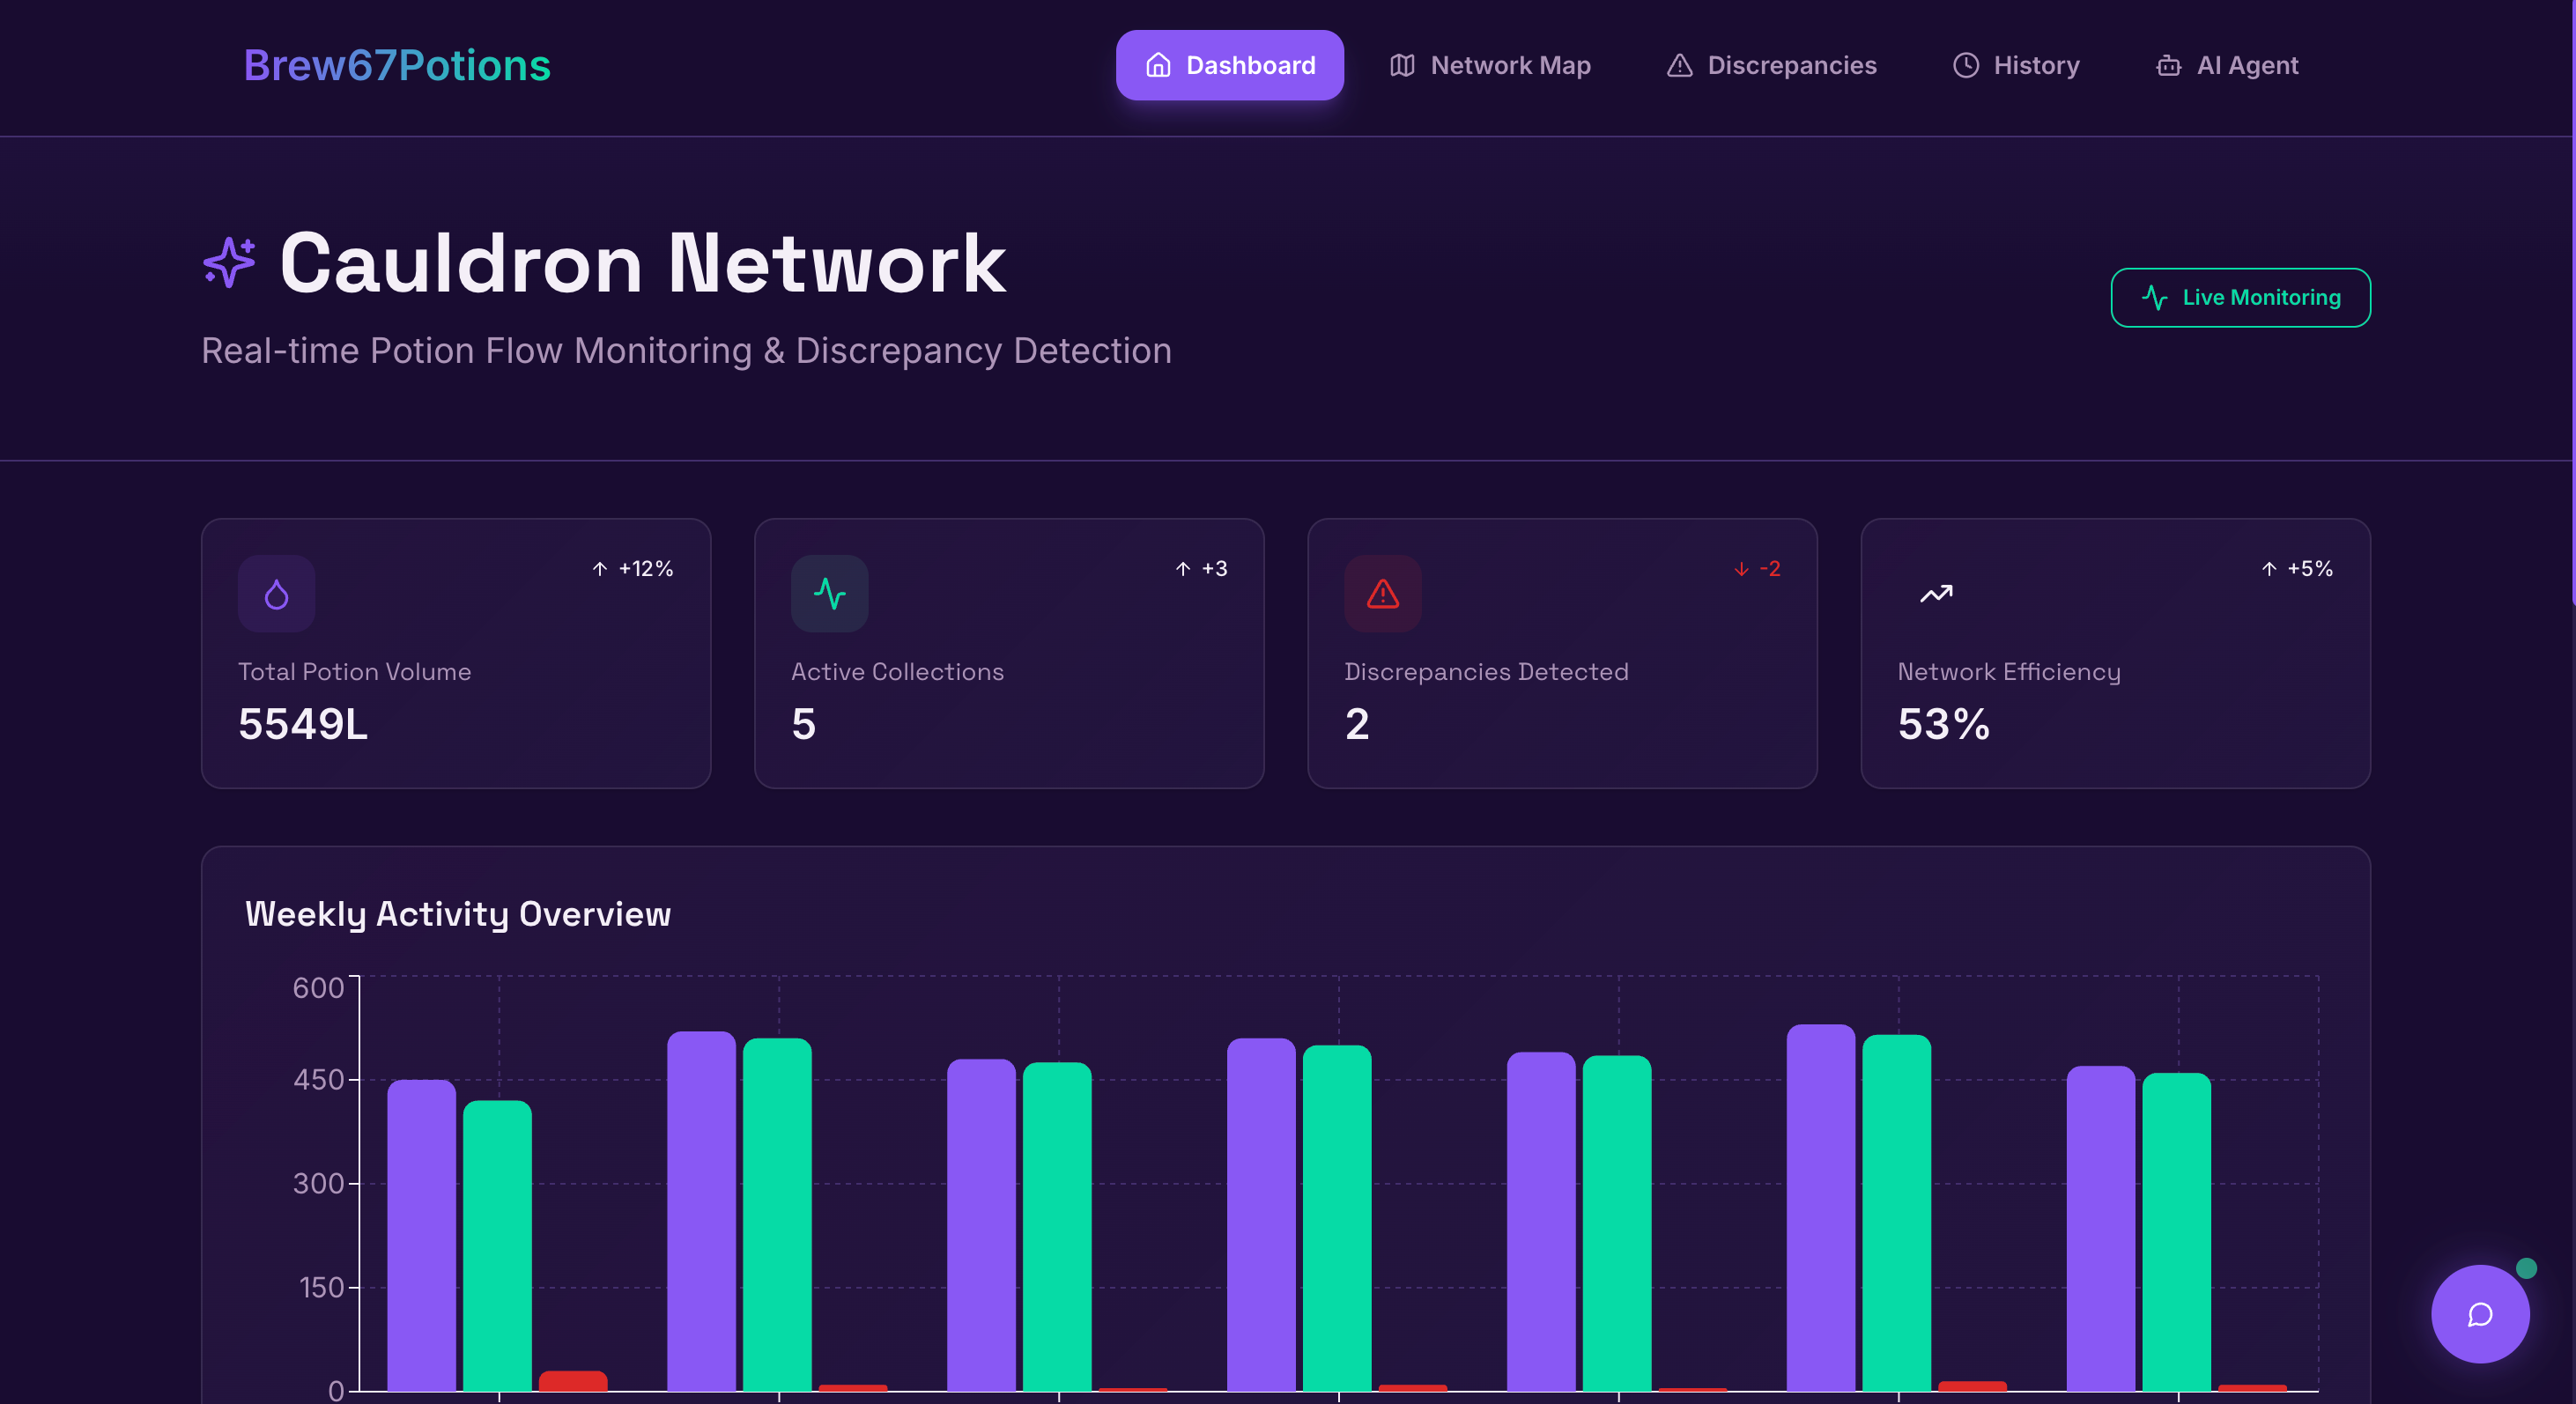Click the map icon next to Network Map
This screenshot has height=1404, width=2576.
[1402, 66]
